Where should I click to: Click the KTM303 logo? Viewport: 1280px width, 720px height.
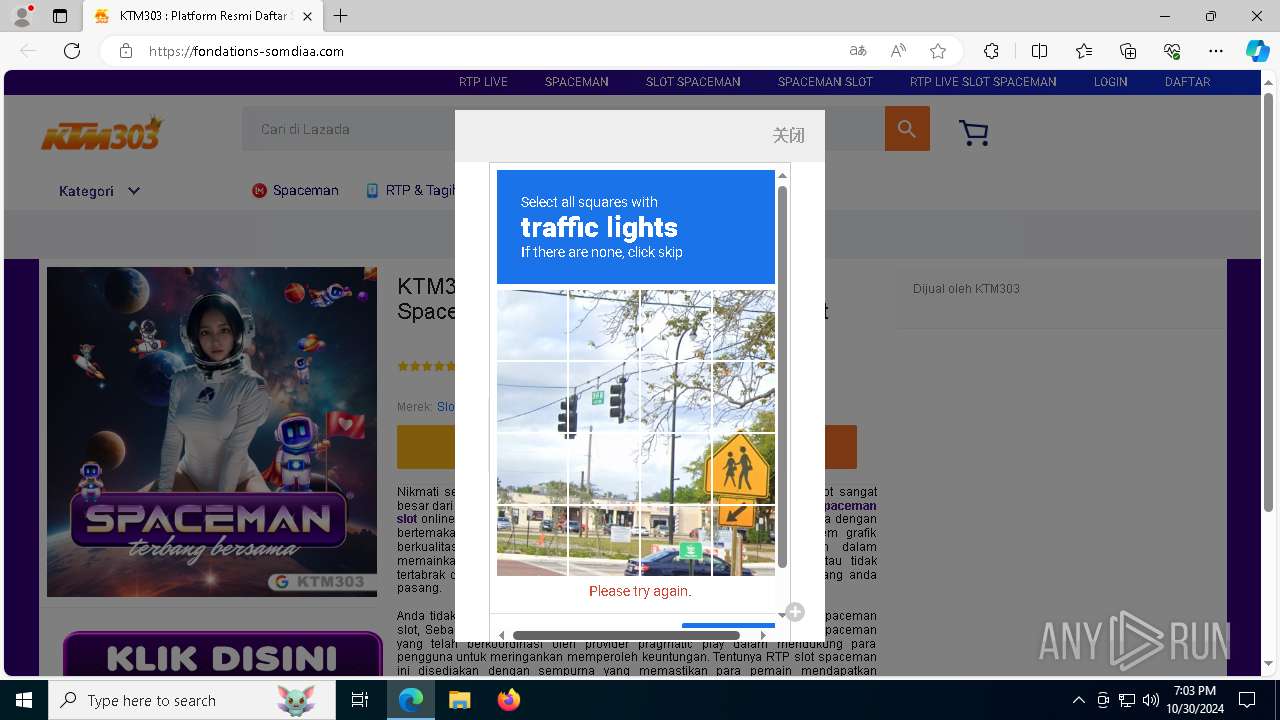[x=101, y=132]
